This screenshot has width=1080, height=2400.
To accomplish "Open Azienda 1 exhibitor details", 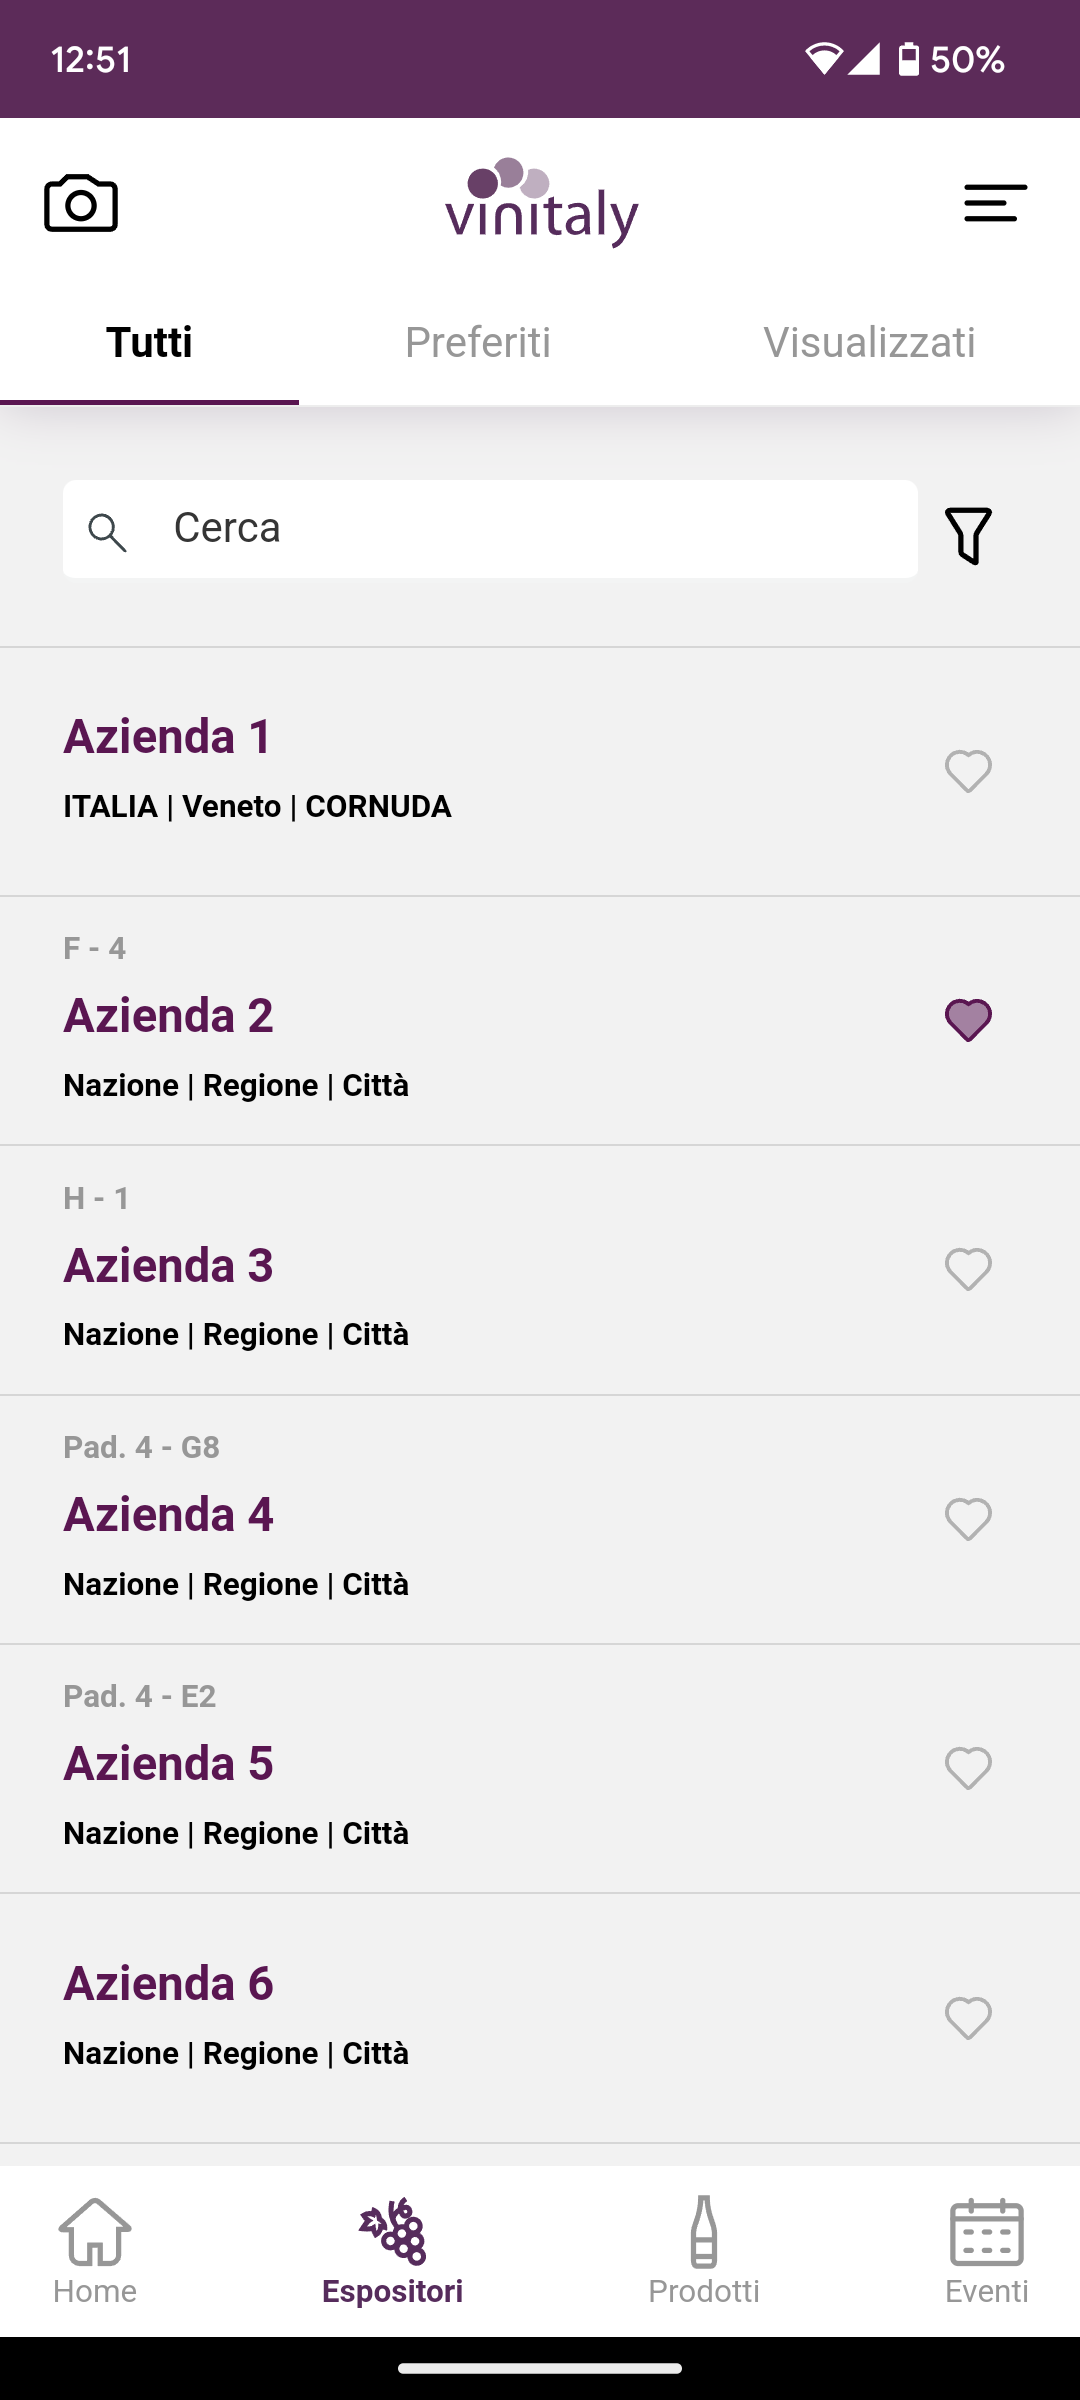I will (x=168, y=737).
